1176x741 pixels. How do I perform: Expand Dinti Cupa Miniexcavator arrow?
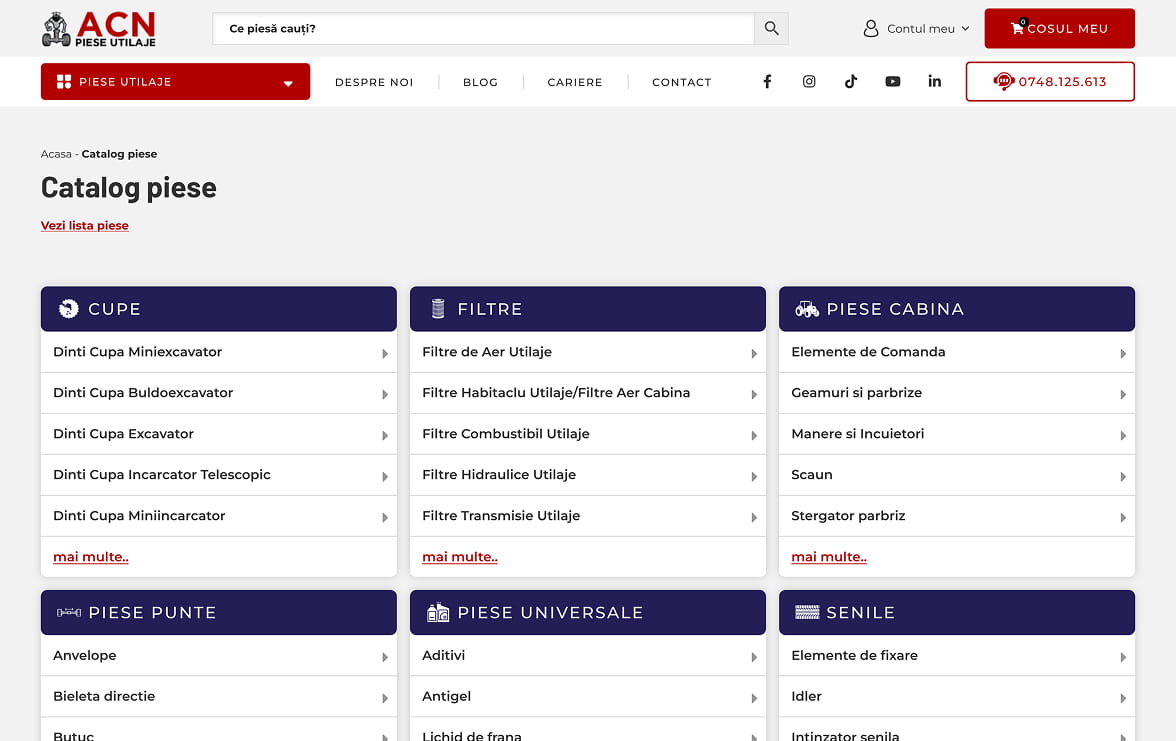pyautogui.click(x=385, y=354)
